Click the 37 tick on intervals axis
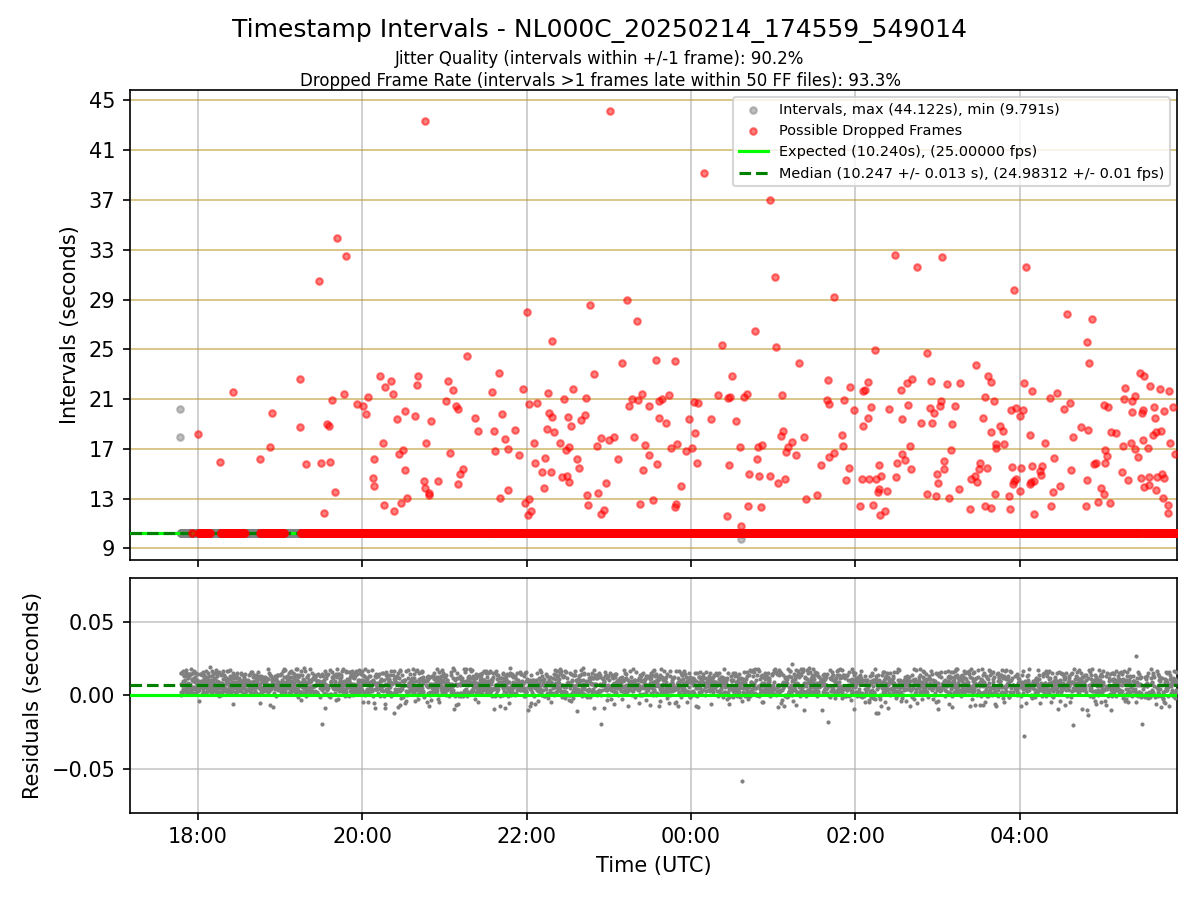The height and width of the screenshot is (900, 1200). pos(104,200)
